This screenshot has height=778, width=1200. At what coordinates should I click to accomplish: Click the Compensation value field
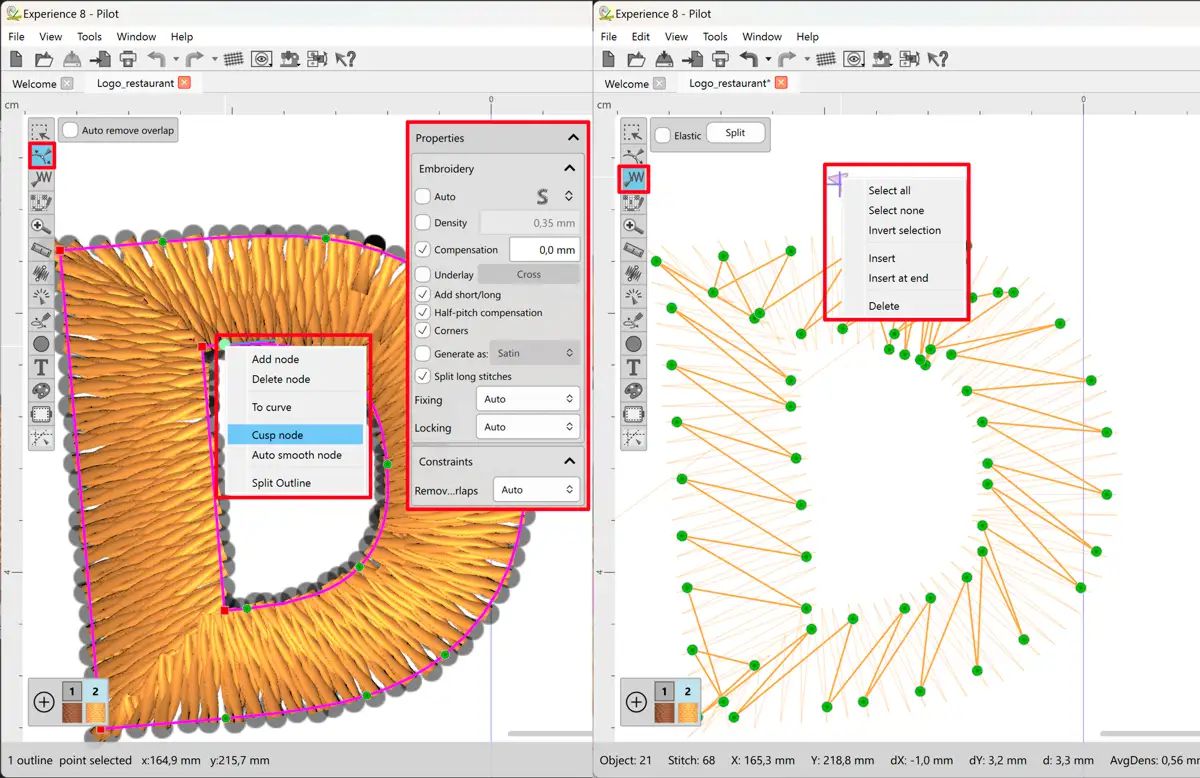click(544, 250)
